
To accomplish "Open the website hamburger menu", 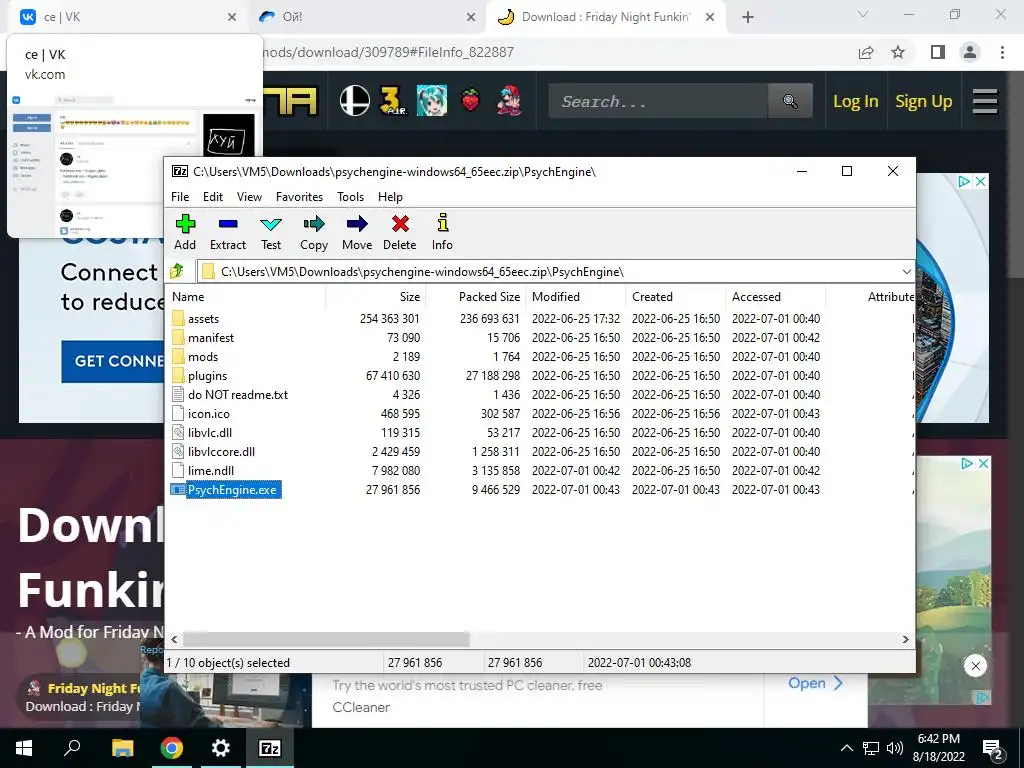I will [985, 101].
